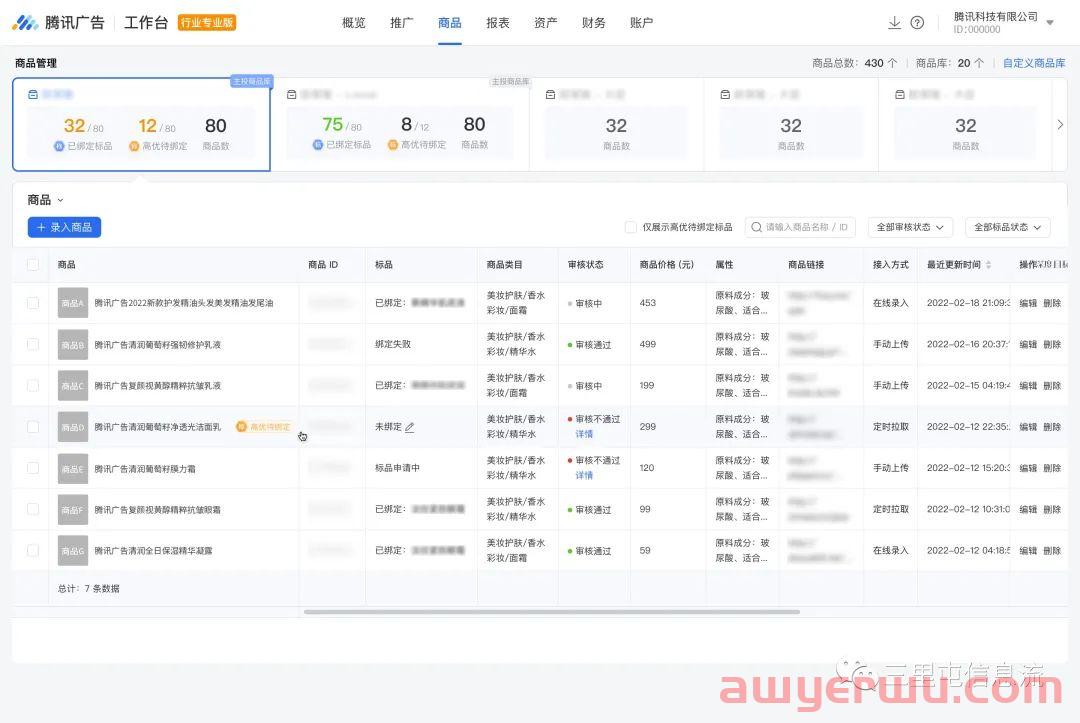
Task: Switch to the 报表 tab
Action: pos(497,23)
